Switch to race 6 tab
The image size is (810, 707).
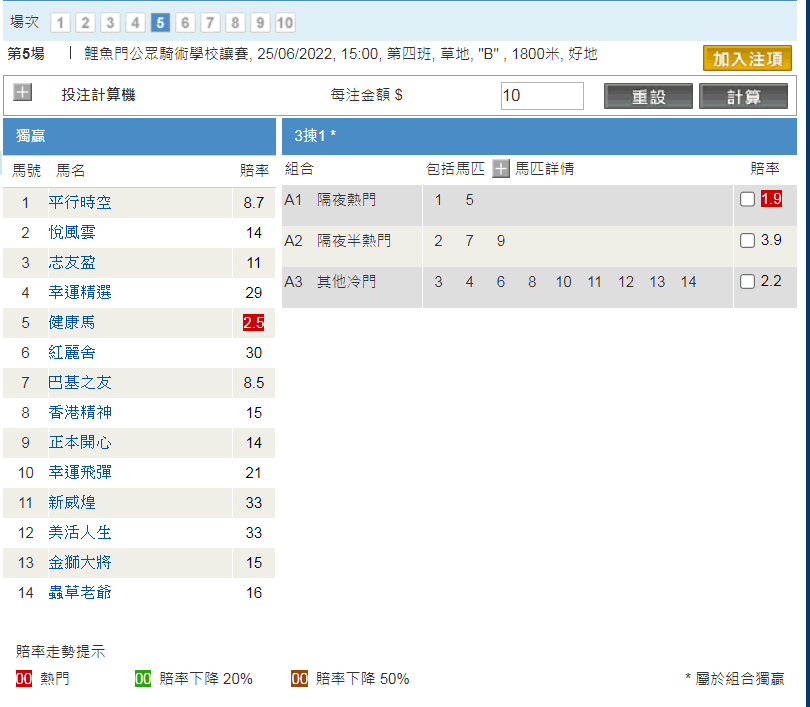coord(185,23)
